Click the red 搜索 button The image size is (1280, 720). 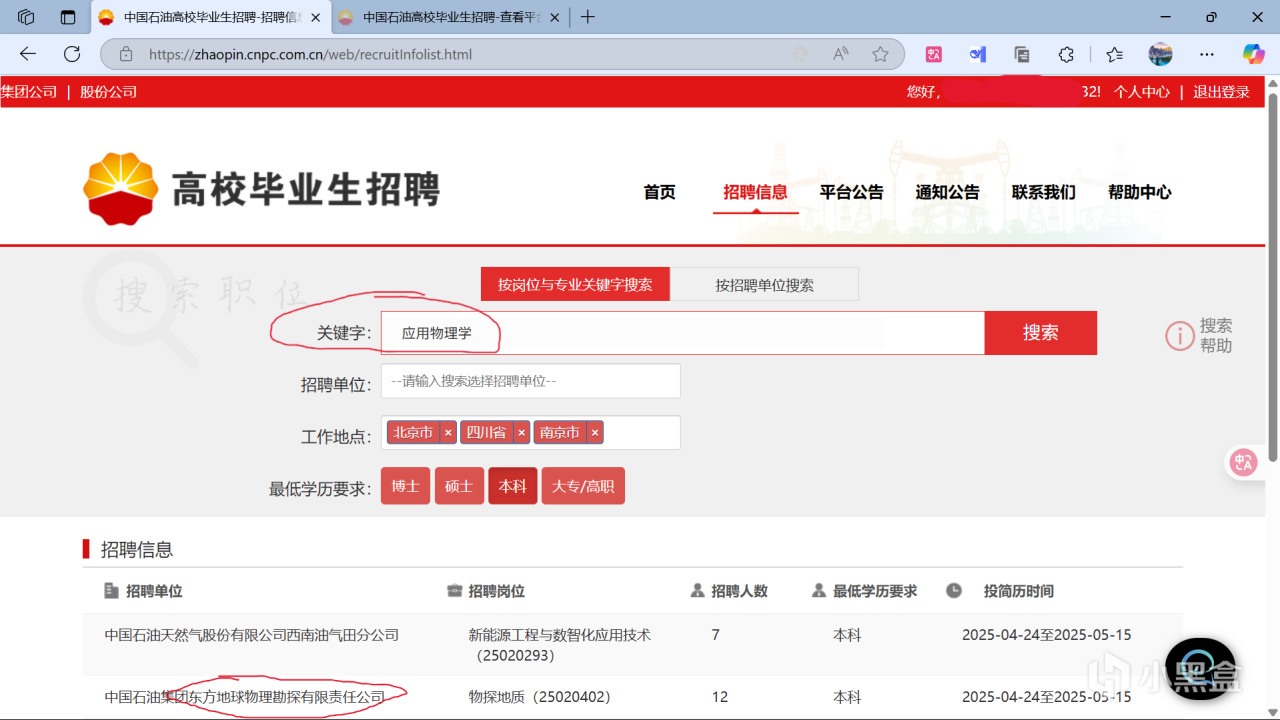1041,333
